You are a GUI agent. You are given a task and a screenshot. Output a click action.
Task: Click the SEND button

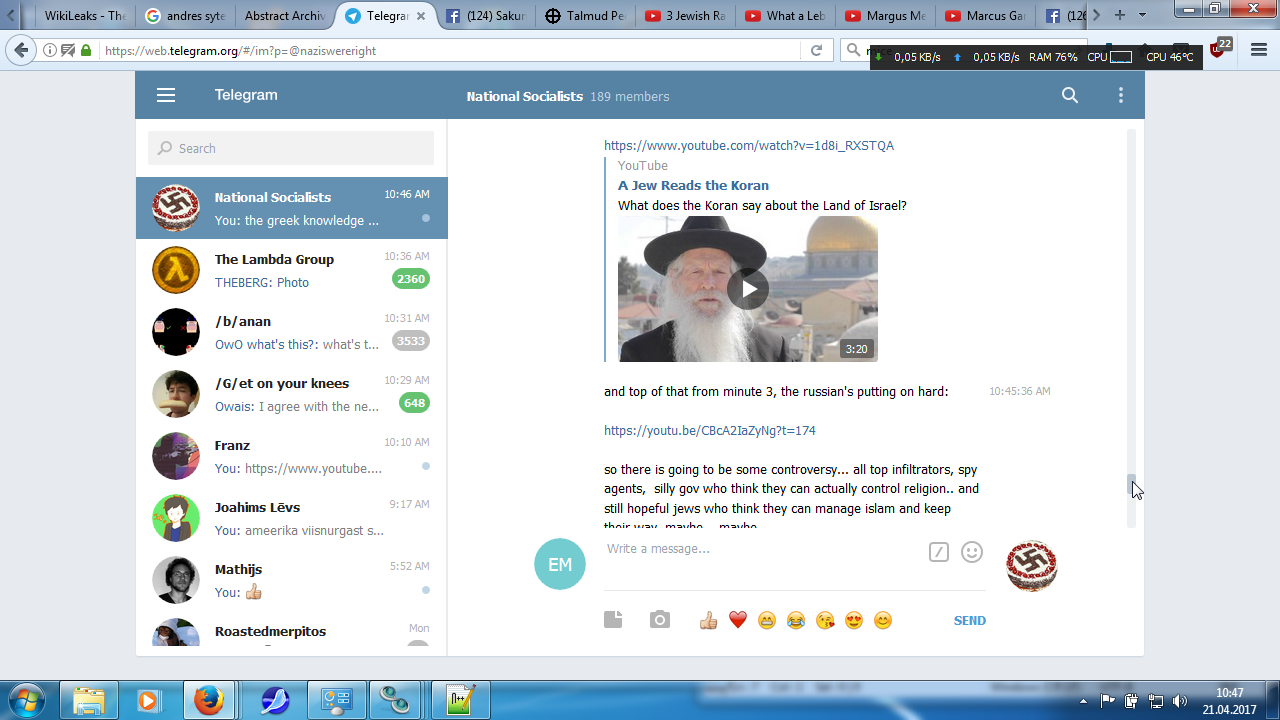click(x=970, y=621)
